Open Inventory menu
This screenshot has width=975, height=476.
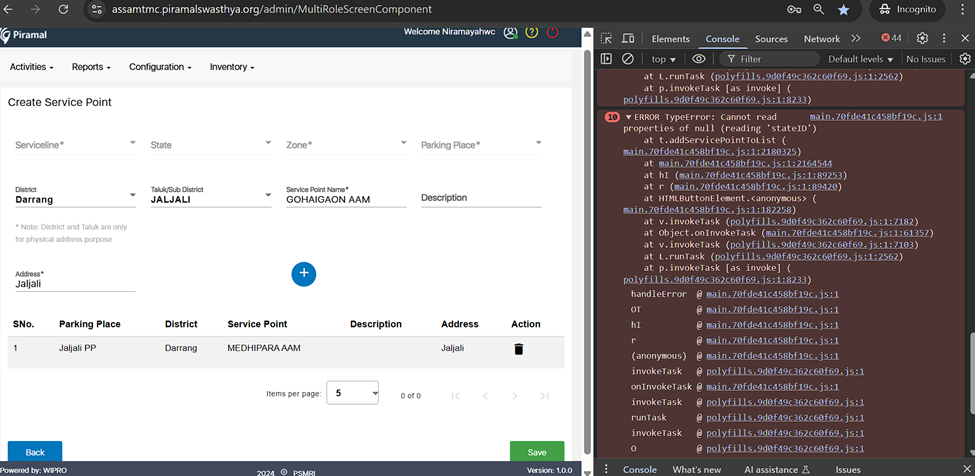232,67
